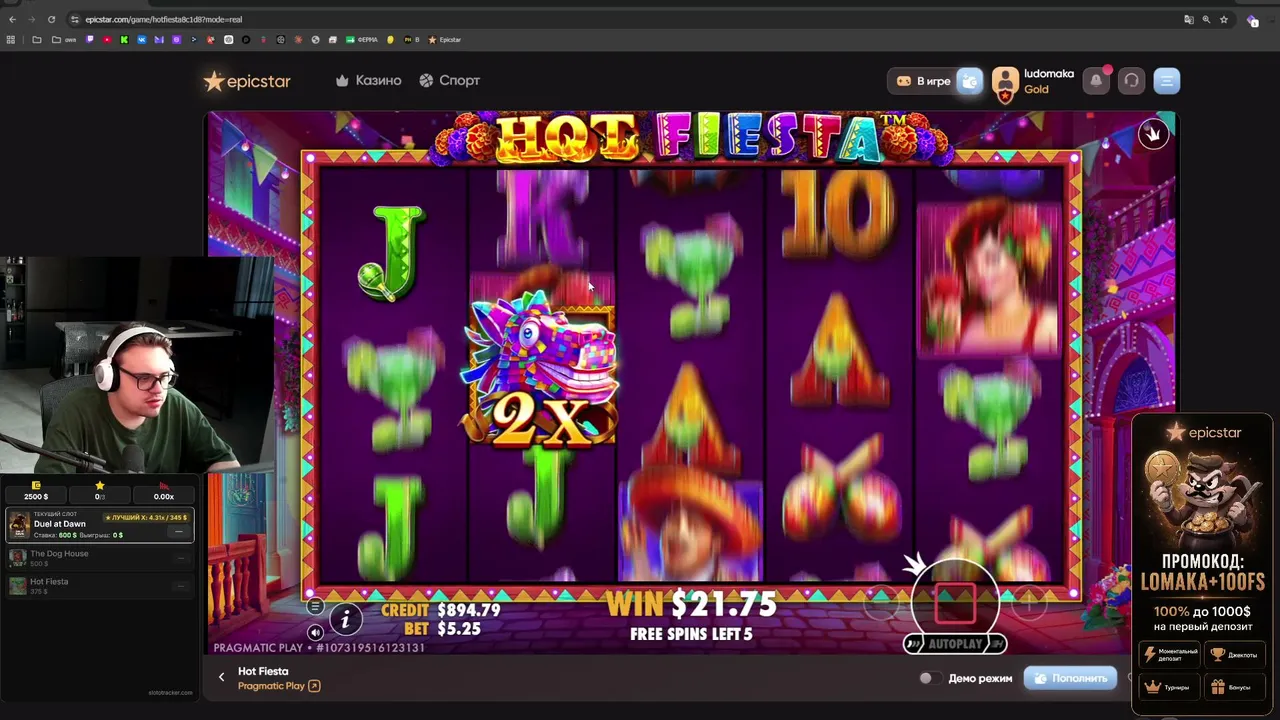Bookmark this page with the star icon
The width and height of the screenshot is (1280, 720).
(x=1223, y=19)
